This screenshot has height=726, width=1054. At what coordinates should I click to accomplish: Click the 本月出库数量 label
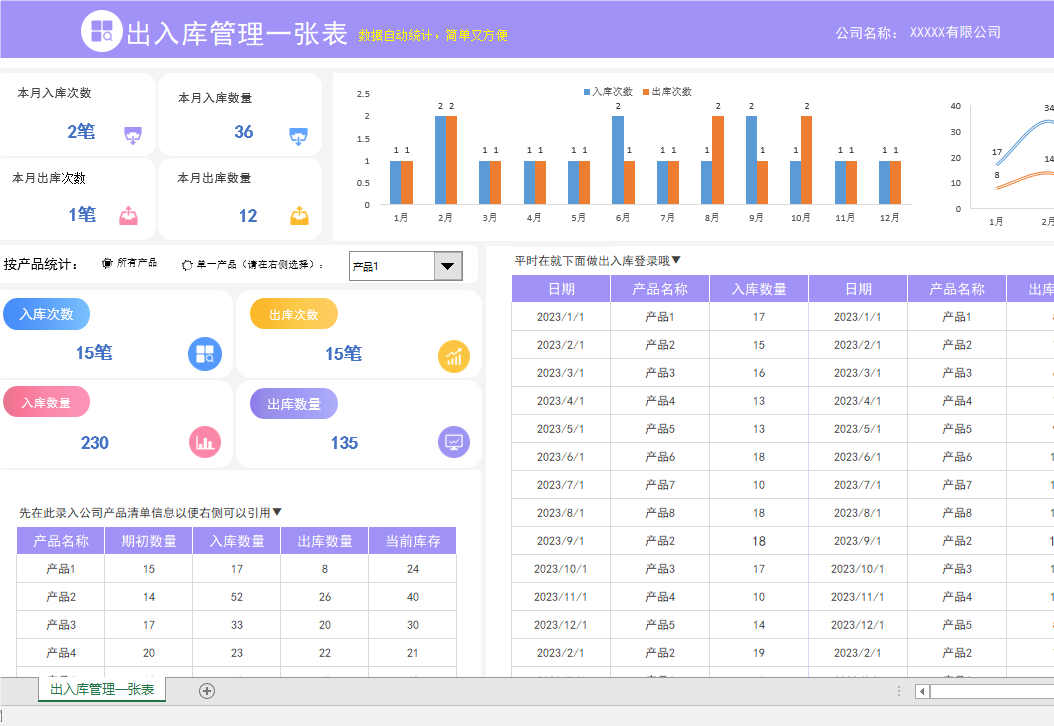214,178
